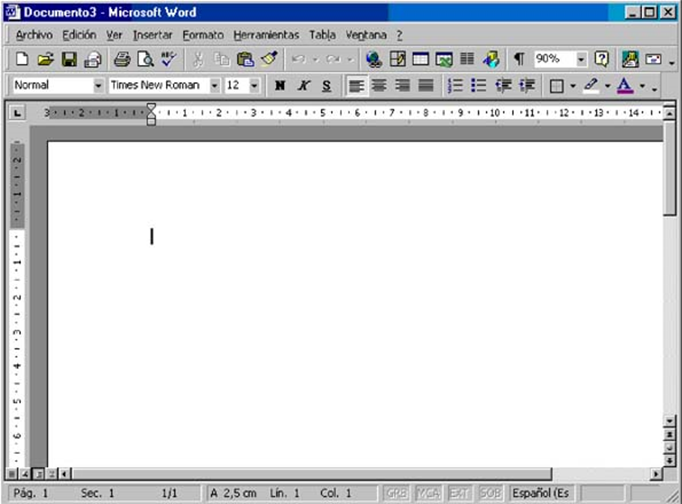Open print preview (magnifier page icon)
This screenshot has width=682, height=504.
coord(145,59)
